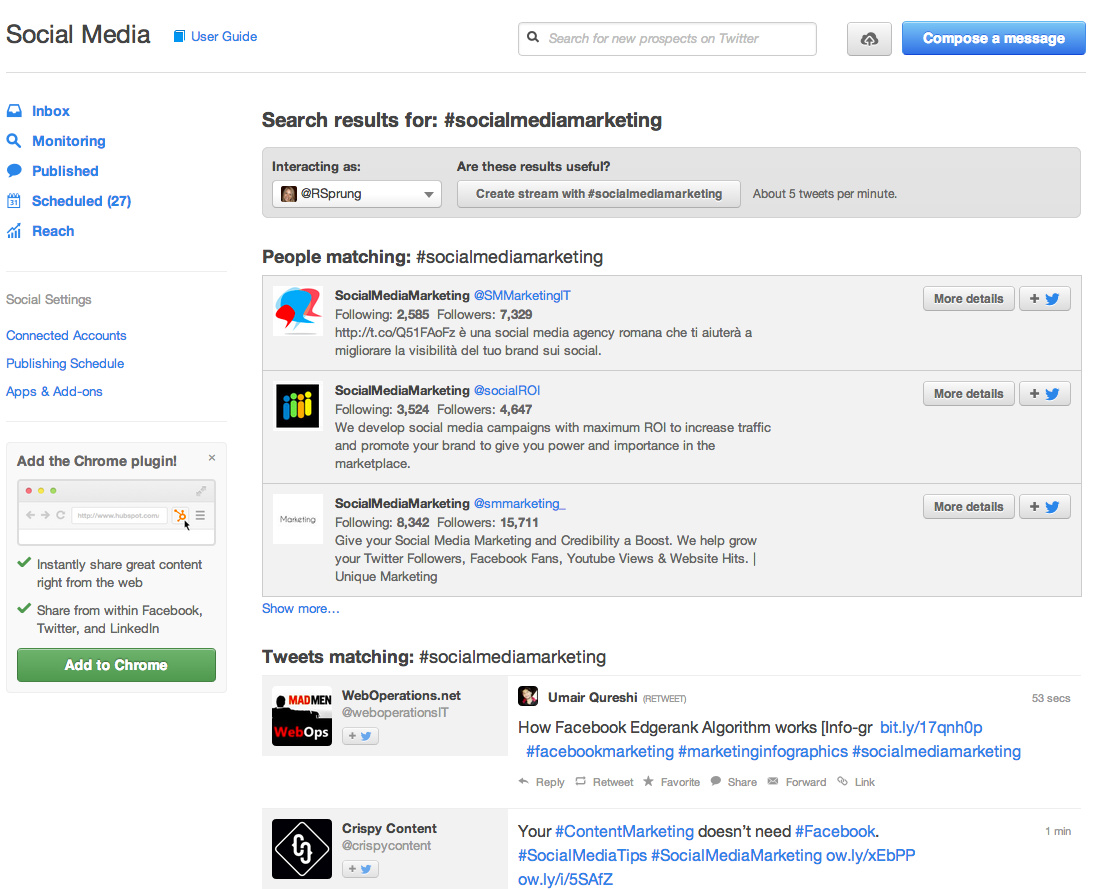The height and width of the screenshot is (889, 1094).
Task: Click the WebOperations.net account name
Action: pyautogui.click(x=401, y=696)
